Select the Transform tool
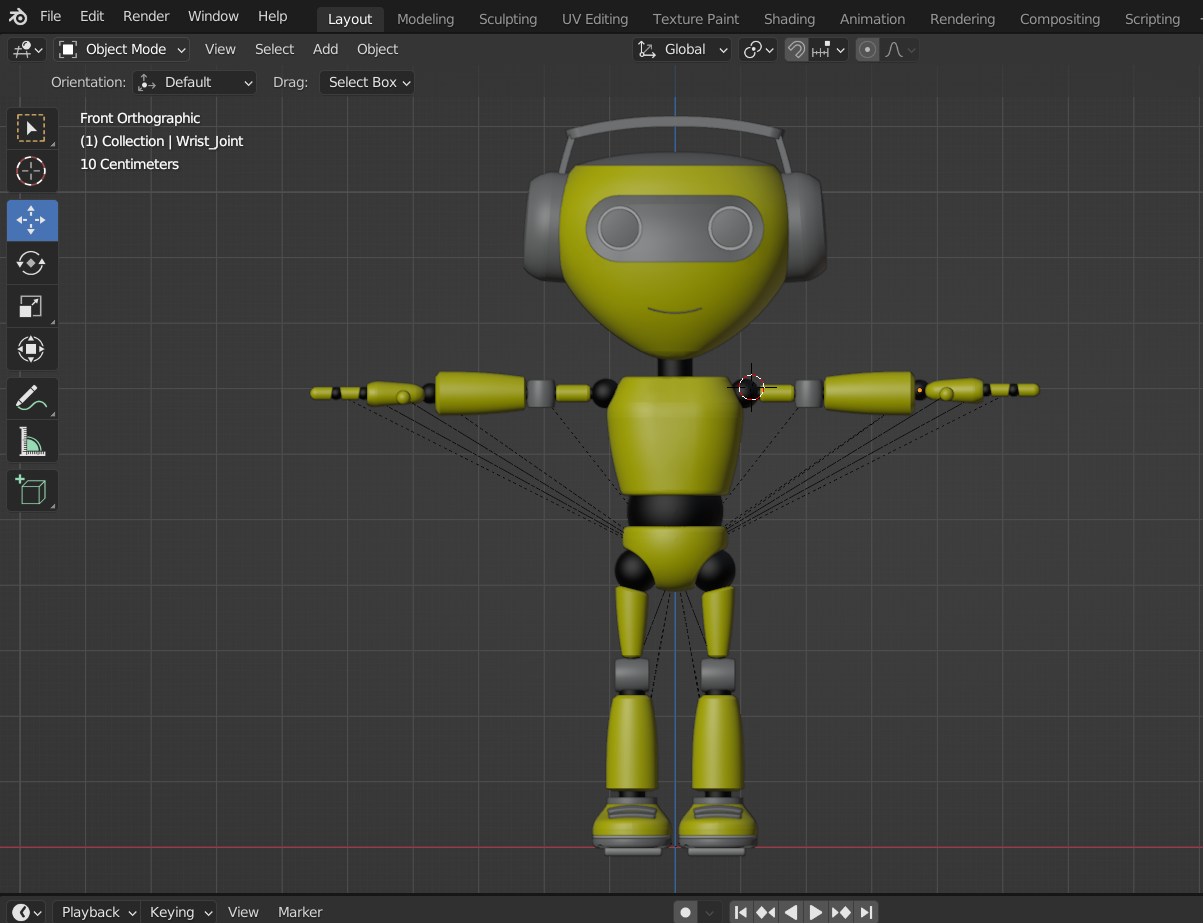The width and height of the screenshot is (1203, 923). (31, 350)
